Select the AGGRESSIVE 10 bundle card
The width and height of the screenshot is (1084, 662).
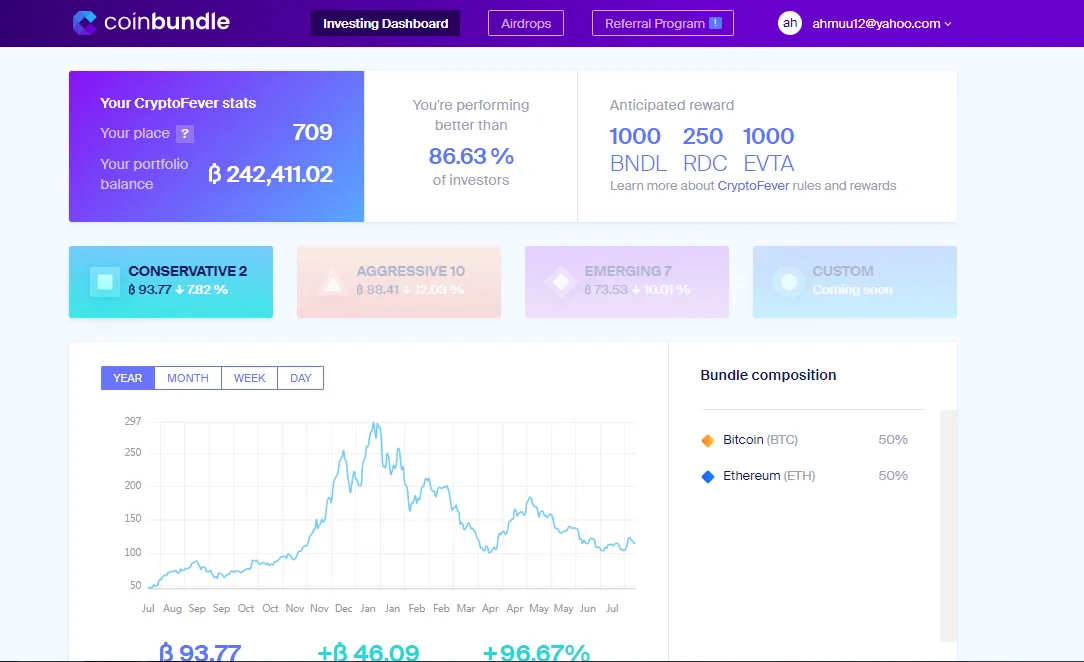399,282
